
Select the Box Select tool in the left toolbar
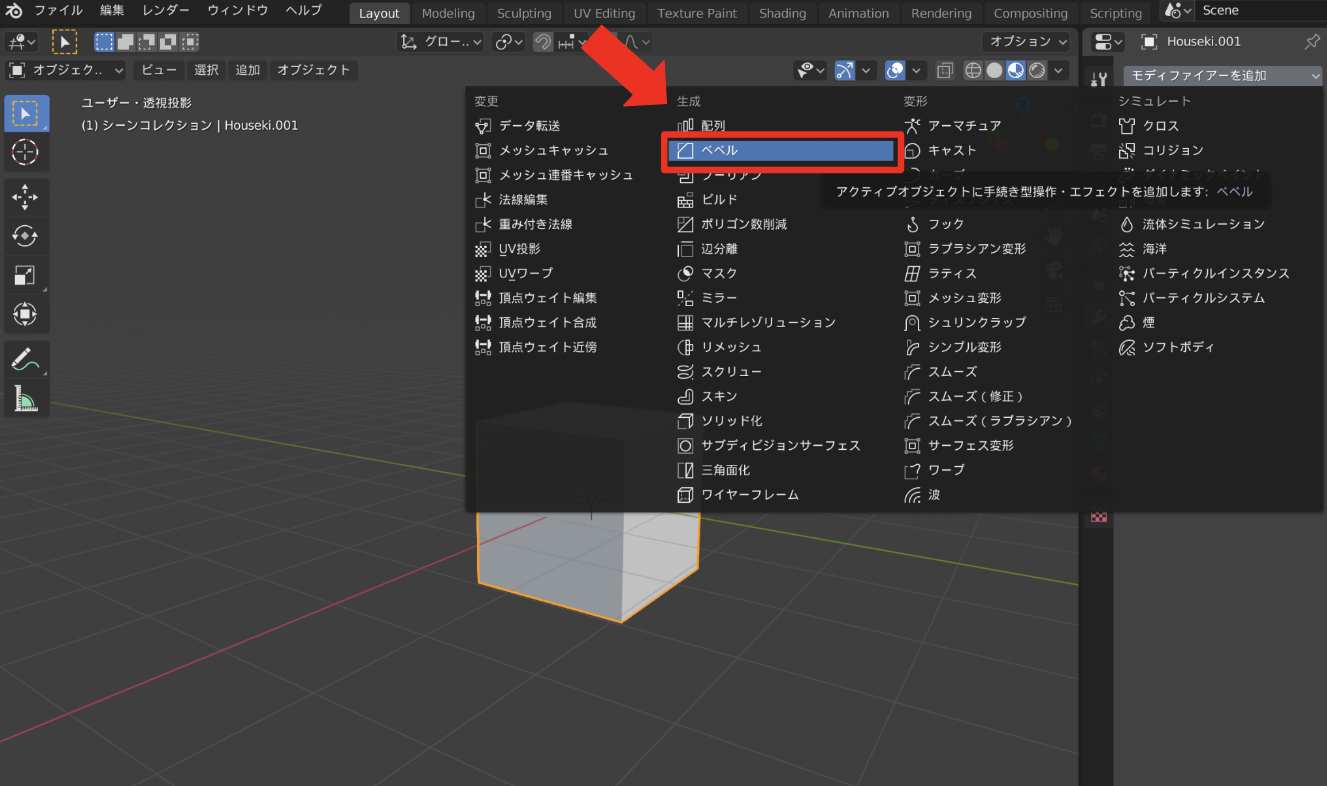[x=25, y=113]
